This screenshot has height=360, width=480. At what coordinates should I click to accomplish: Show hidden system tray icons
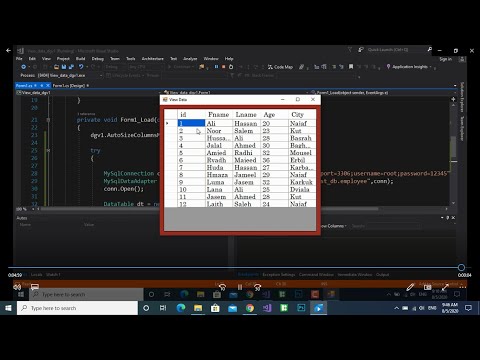[x=396, y=308]
